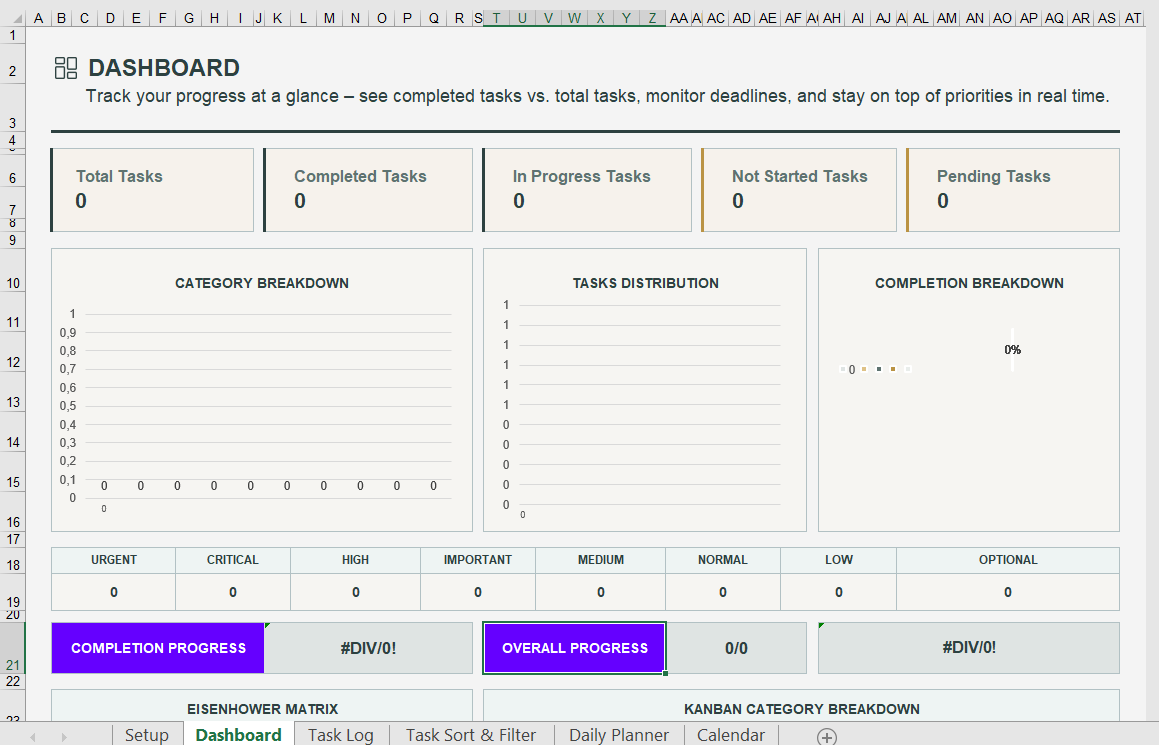
Task: Open the Task Sort & Filter tab
Action: point(470,735)
